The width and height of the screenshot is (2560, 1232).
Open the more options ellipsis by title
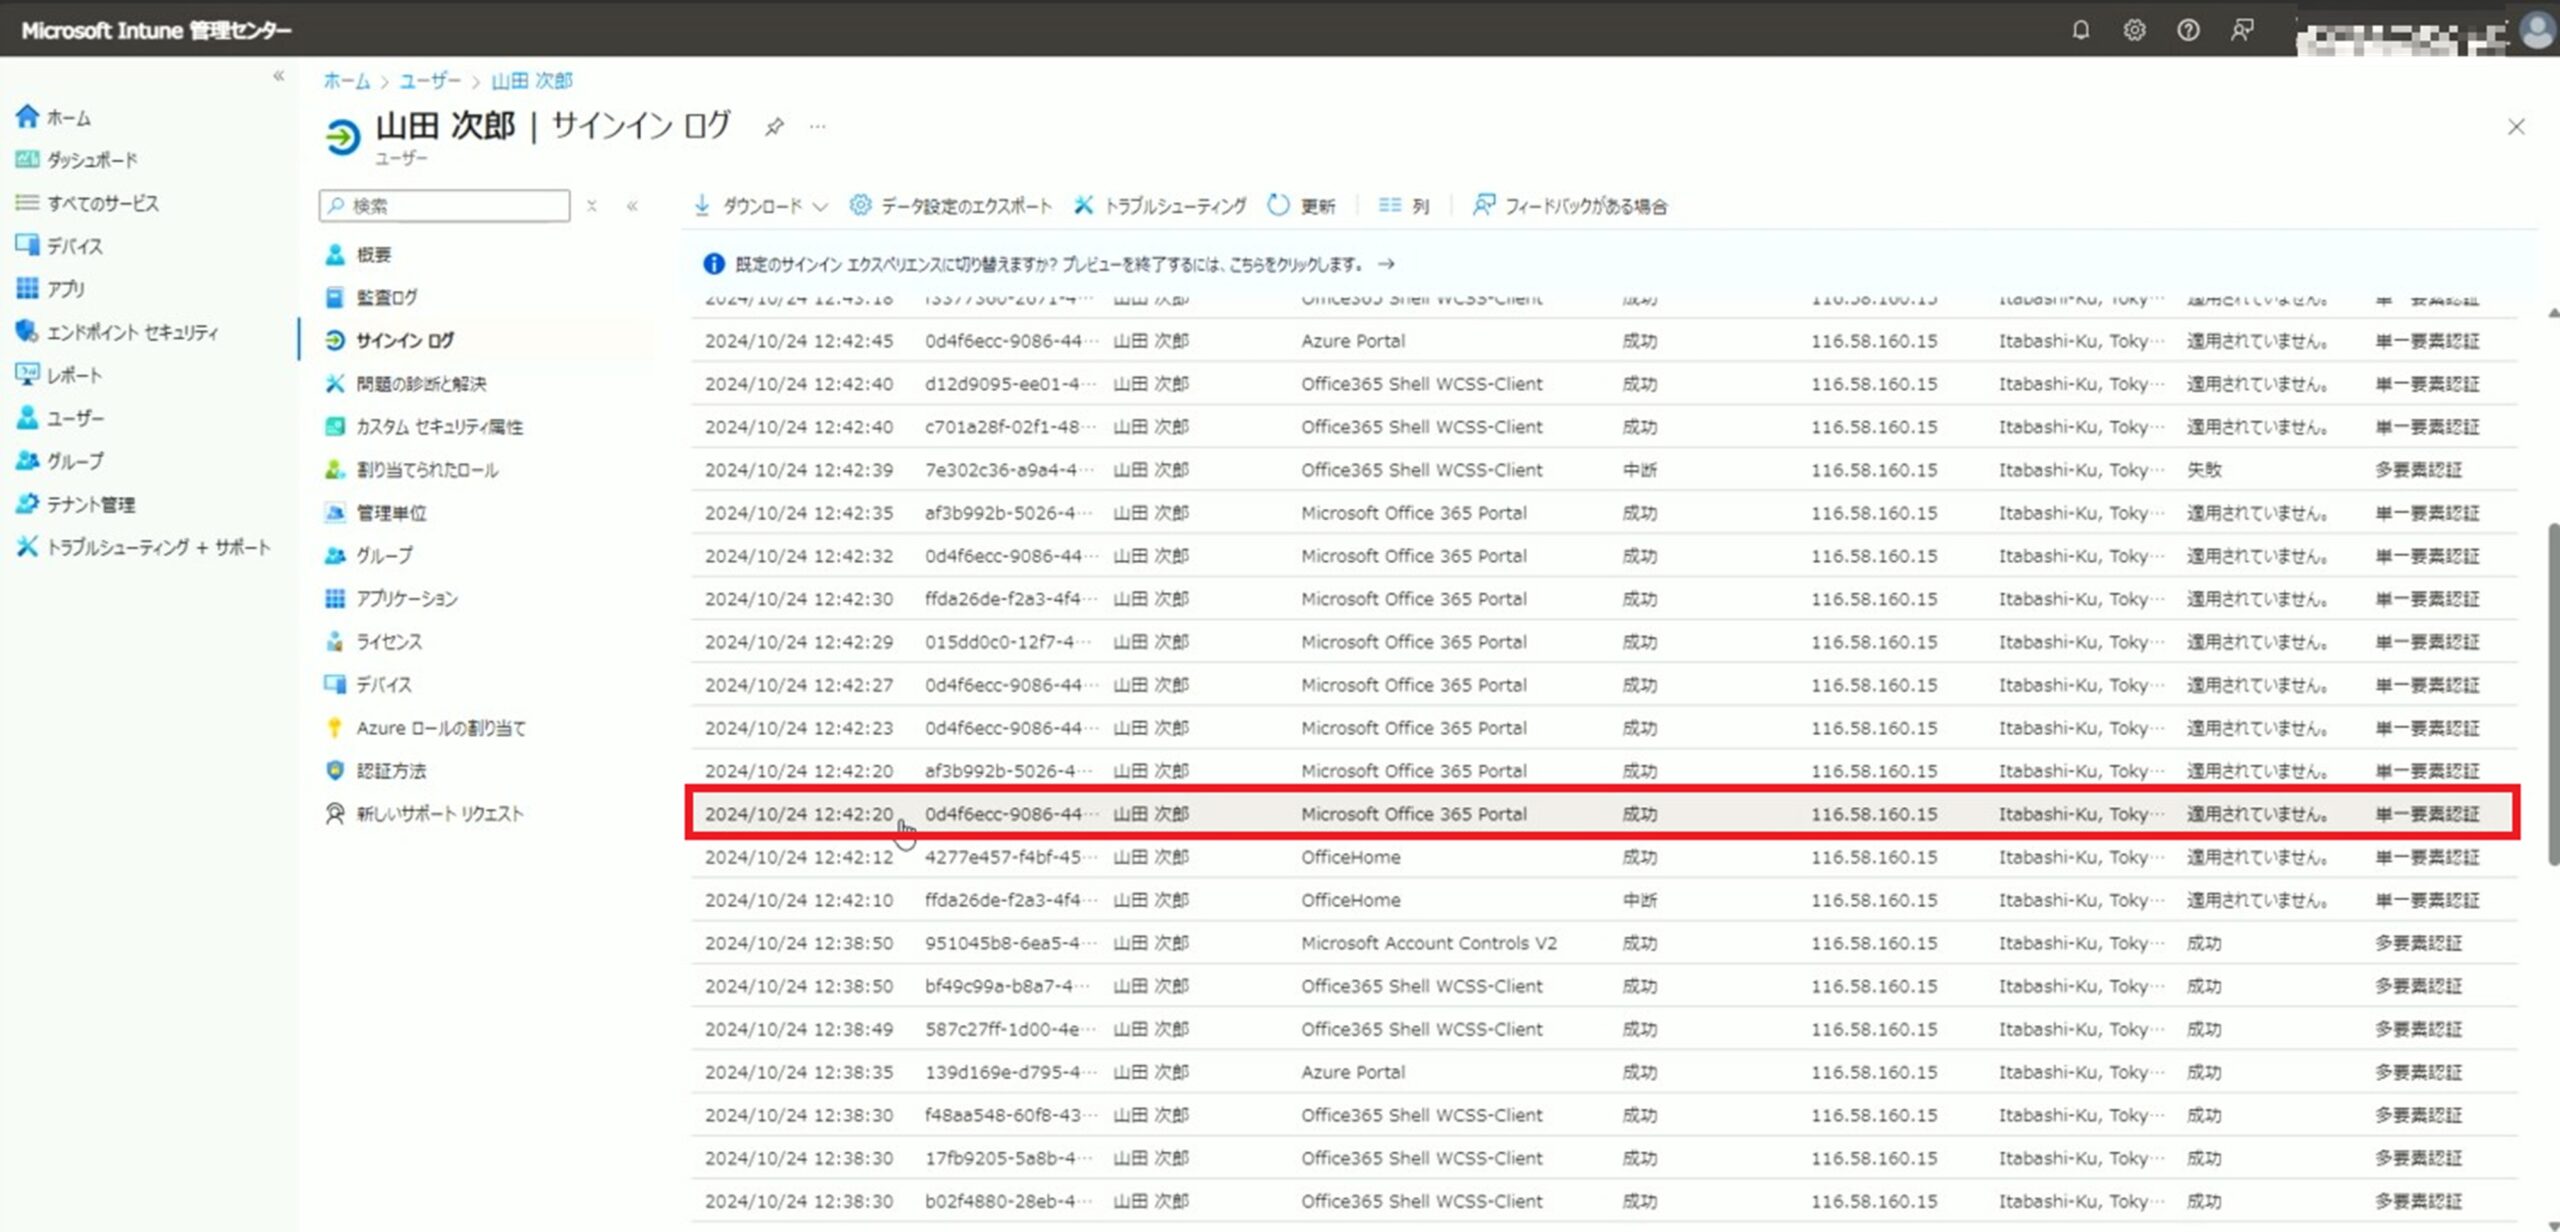coord(818,127)
